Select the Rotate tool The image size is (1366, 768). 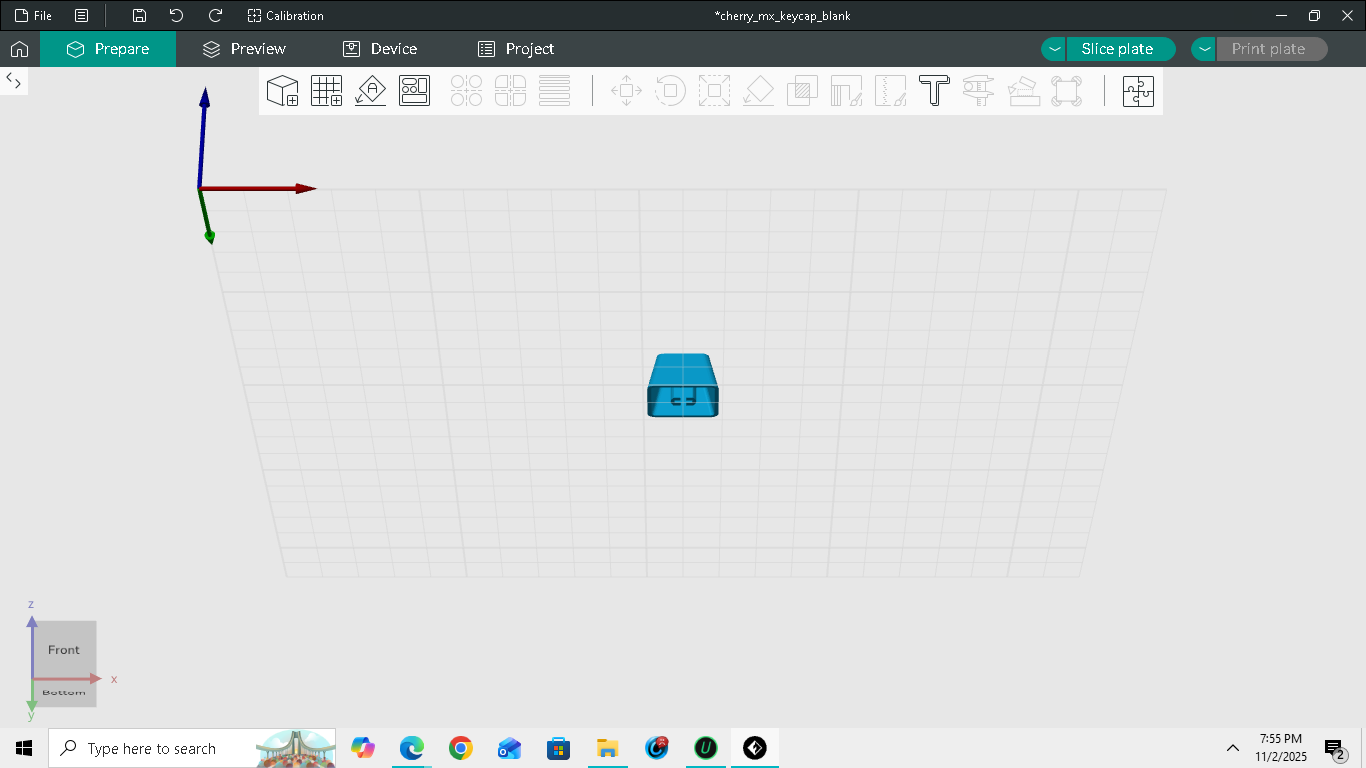[670, 91]
